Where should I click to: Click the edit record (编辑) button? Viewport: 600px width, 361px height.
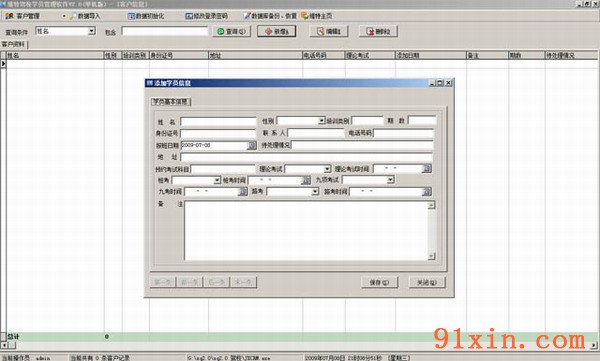click(x=329, y=31)
